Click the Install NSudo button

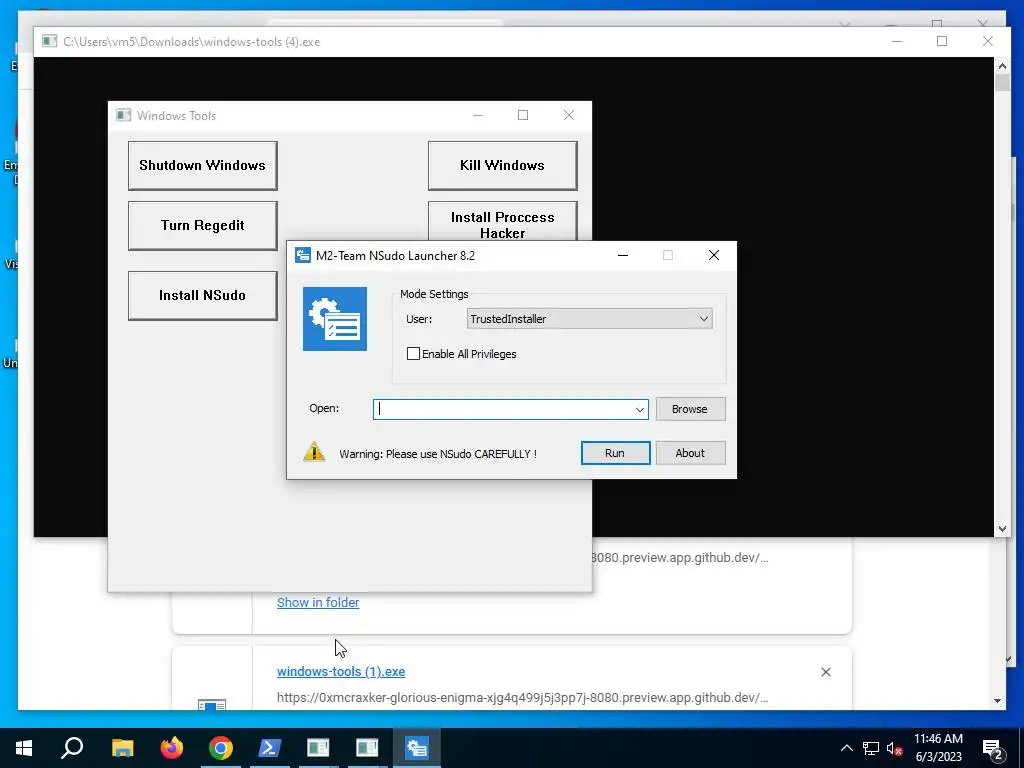click(x=202, y=295)
